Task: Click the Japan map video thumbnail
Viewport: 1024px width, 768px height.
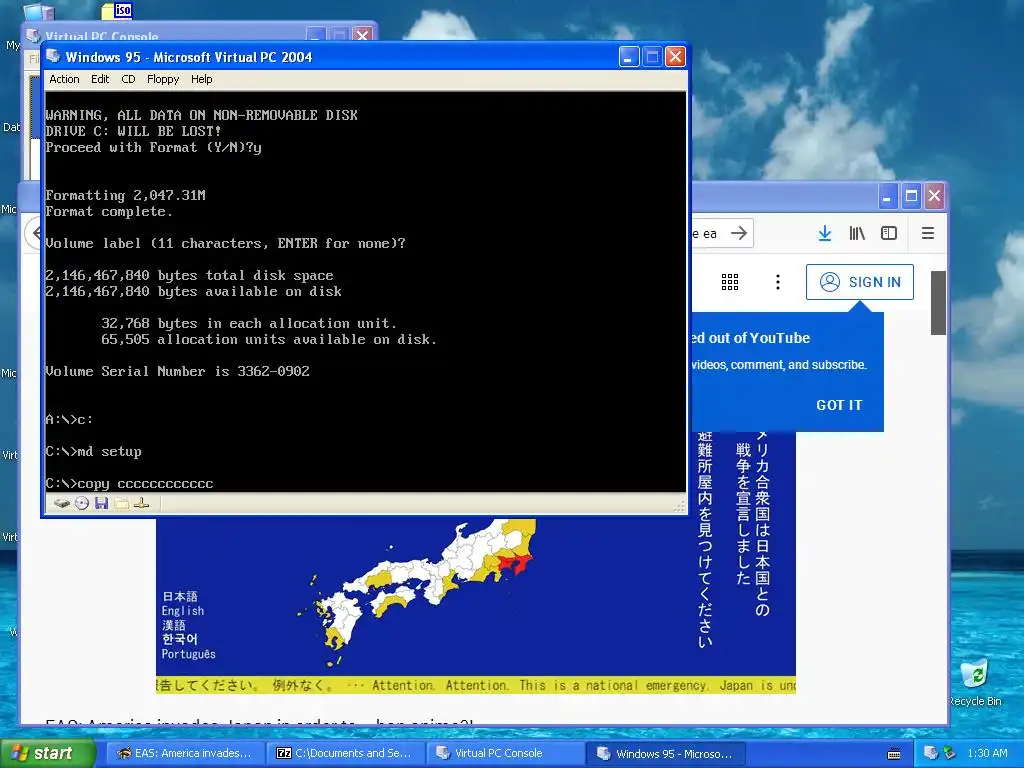Action: tap(475, 598)
